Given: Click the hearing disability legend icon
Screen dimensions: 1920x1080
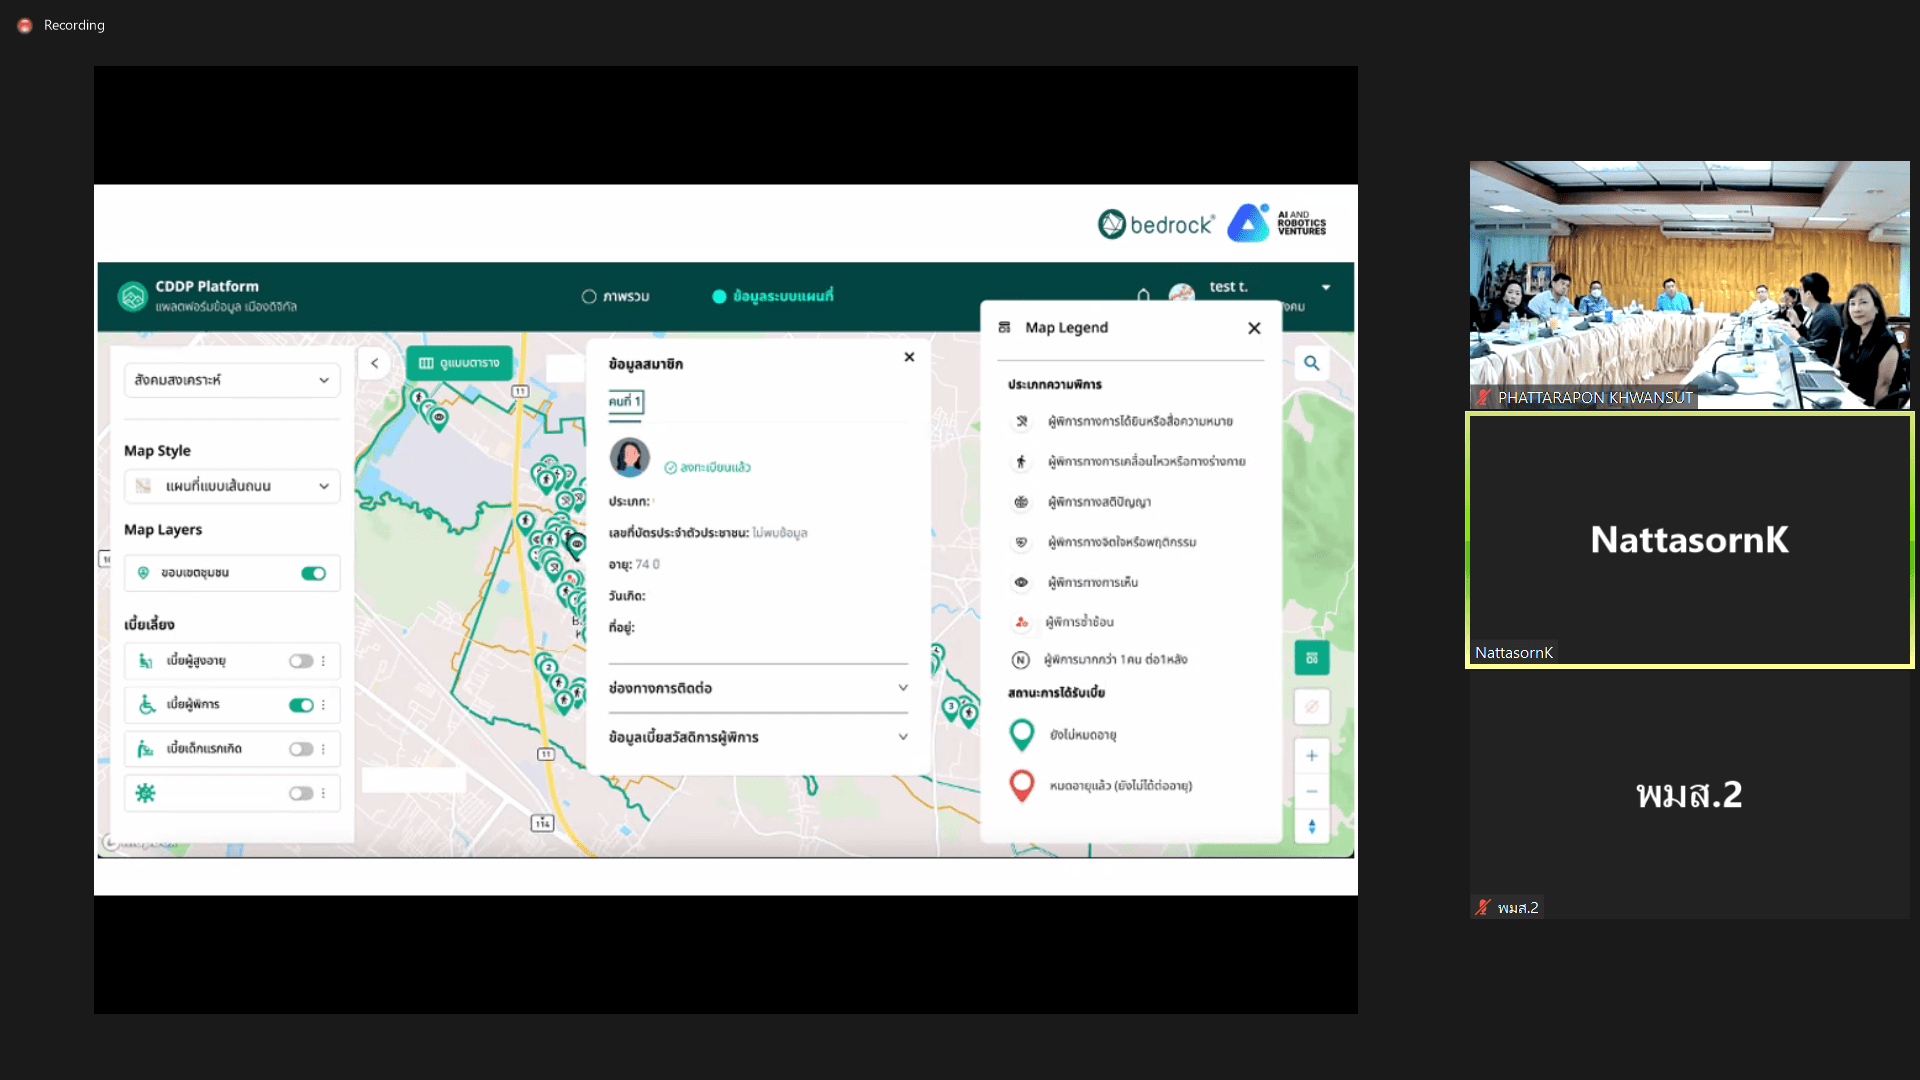Looking at the screenshot, I should coord(1021,421).
